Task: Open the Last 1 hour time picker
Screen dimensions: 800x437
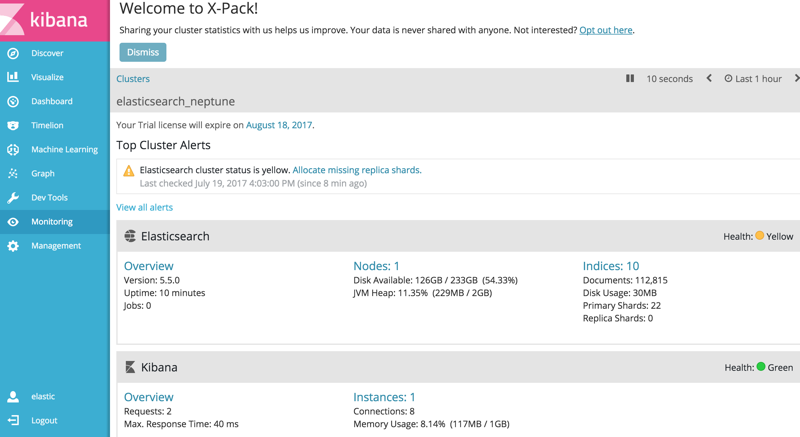Action: 753,78
